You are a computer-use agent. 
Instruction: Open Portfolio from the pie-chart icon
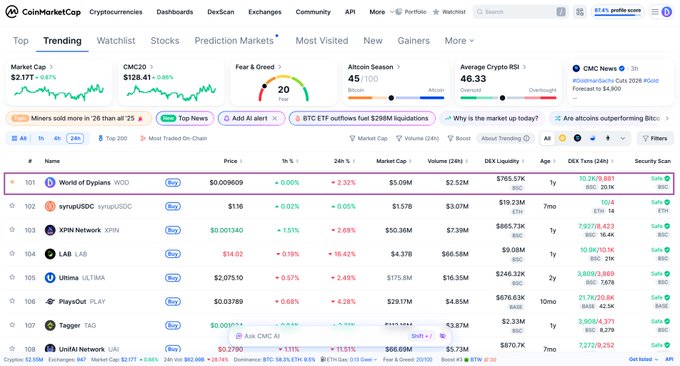pyautogui.click(x=399, y=12)
